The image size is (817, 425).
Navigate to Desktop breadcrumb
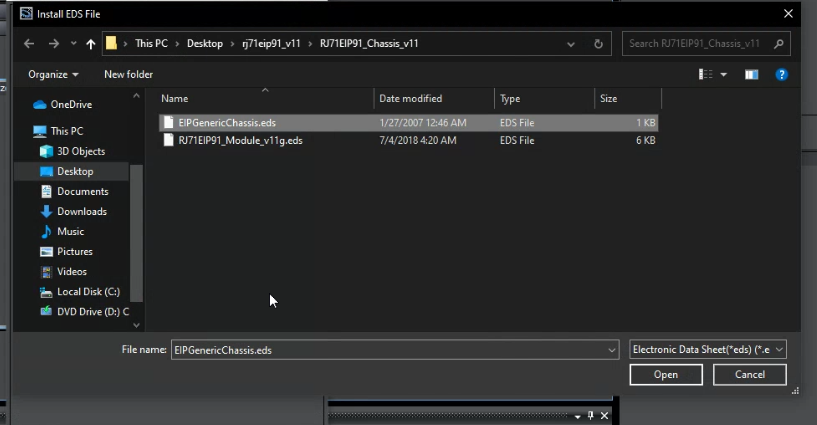coord(205,43)
